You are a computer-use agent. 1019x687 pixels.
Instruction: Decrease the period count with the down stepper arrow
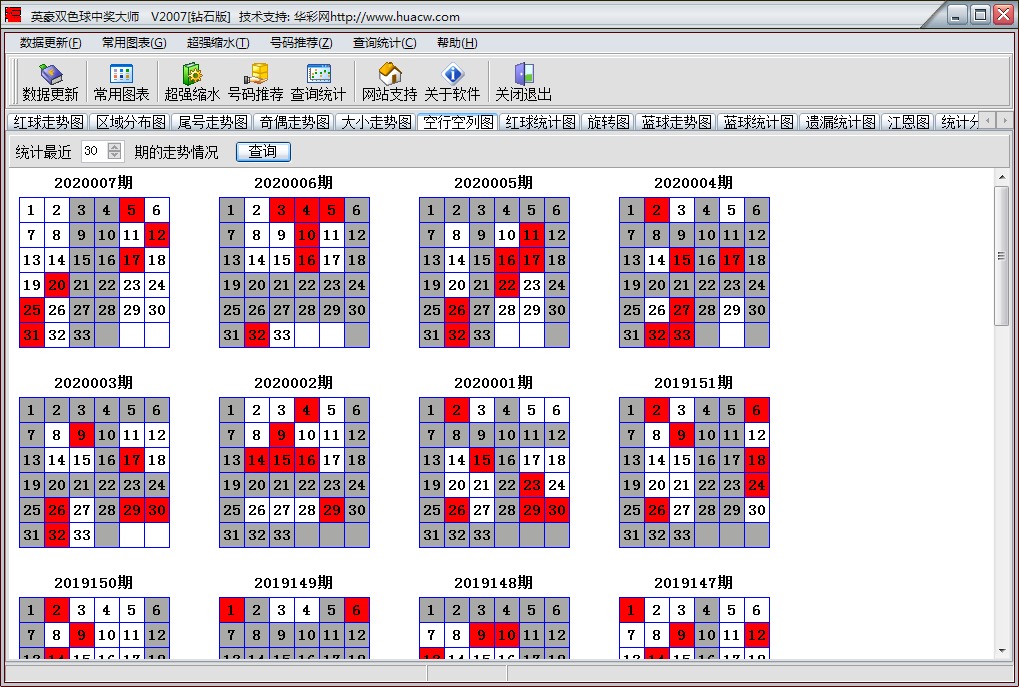[x=114, y=156]
